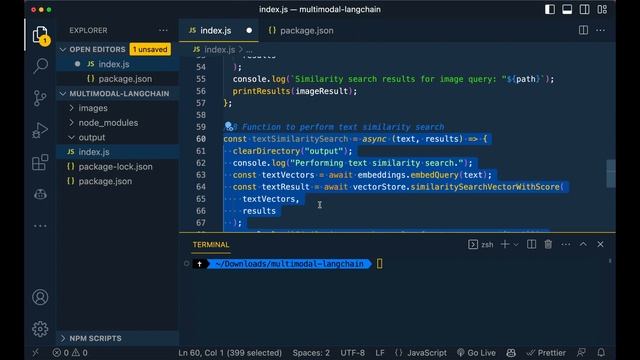Screen dimensions: 640x360
Task: Click the feedback icon in status bar
Action: pos(581,353)
